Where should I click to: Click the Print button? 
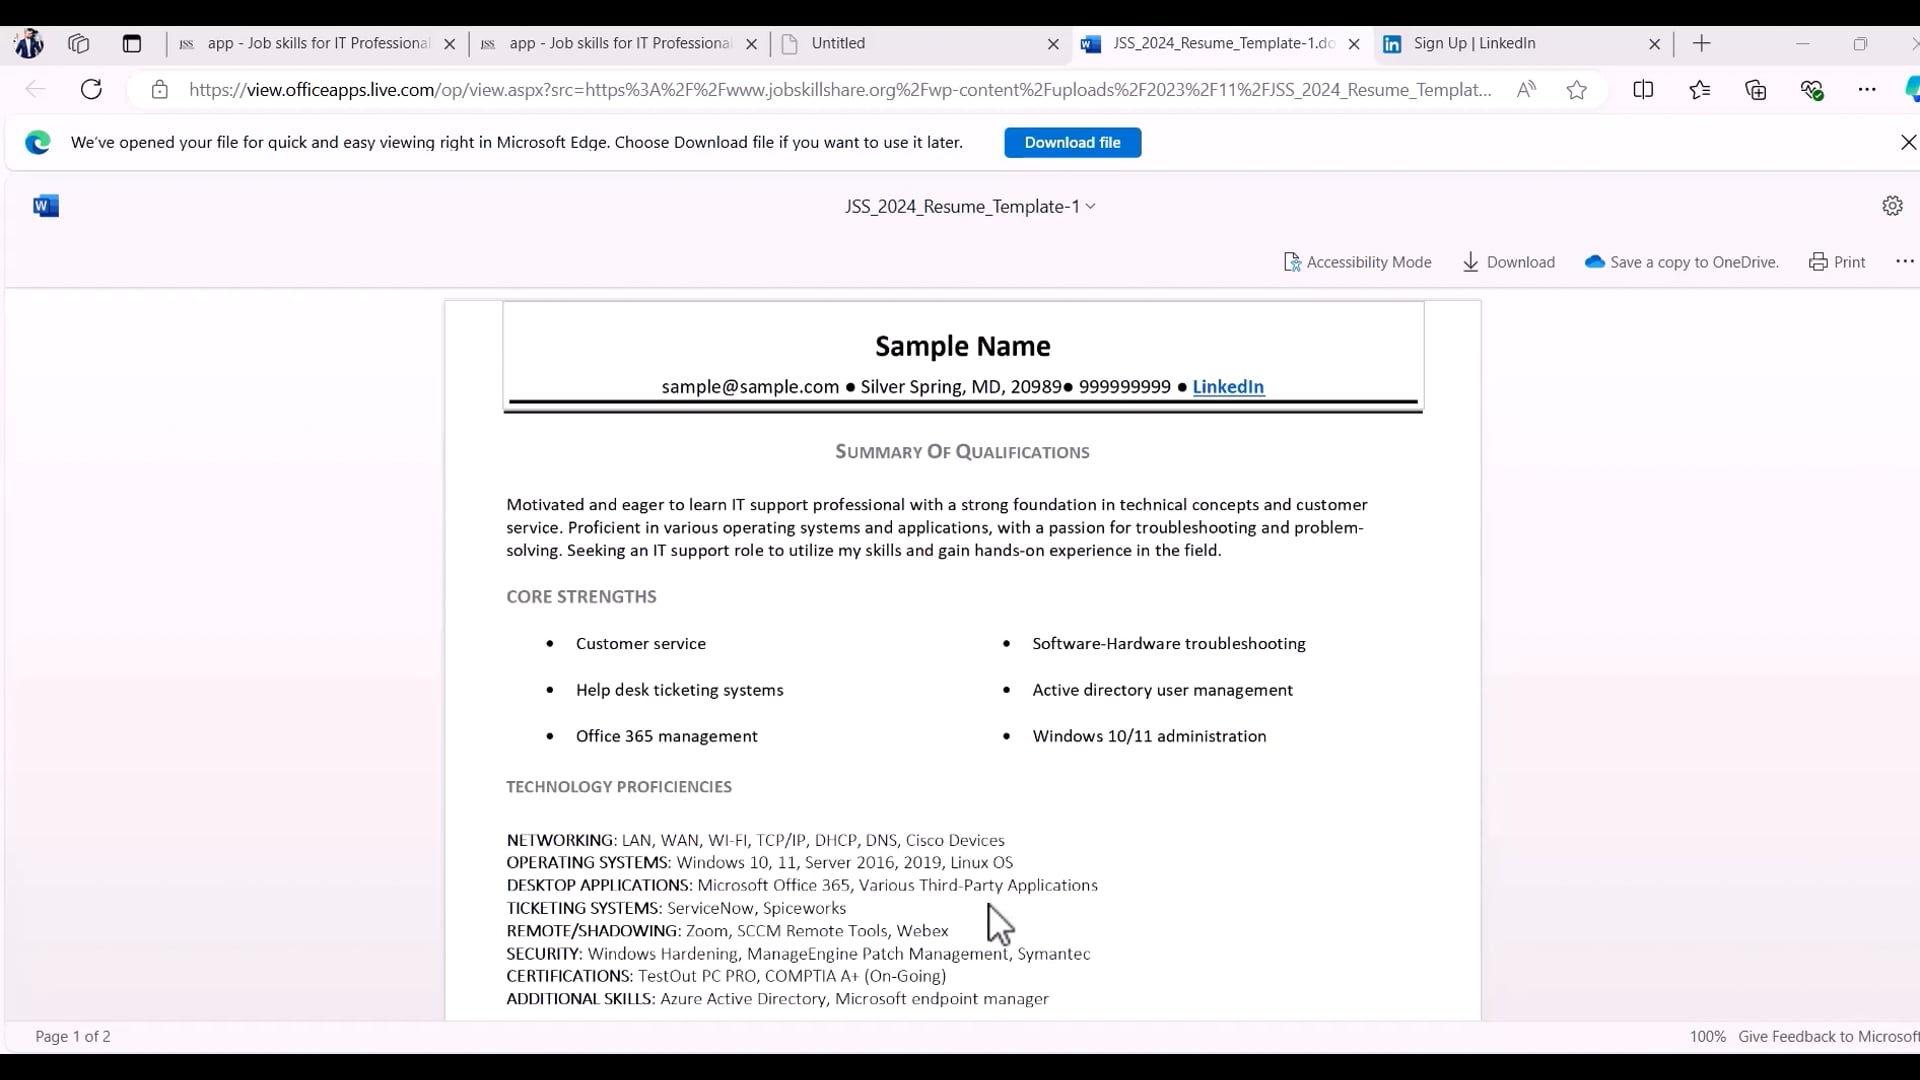(x=1837, y=262)
